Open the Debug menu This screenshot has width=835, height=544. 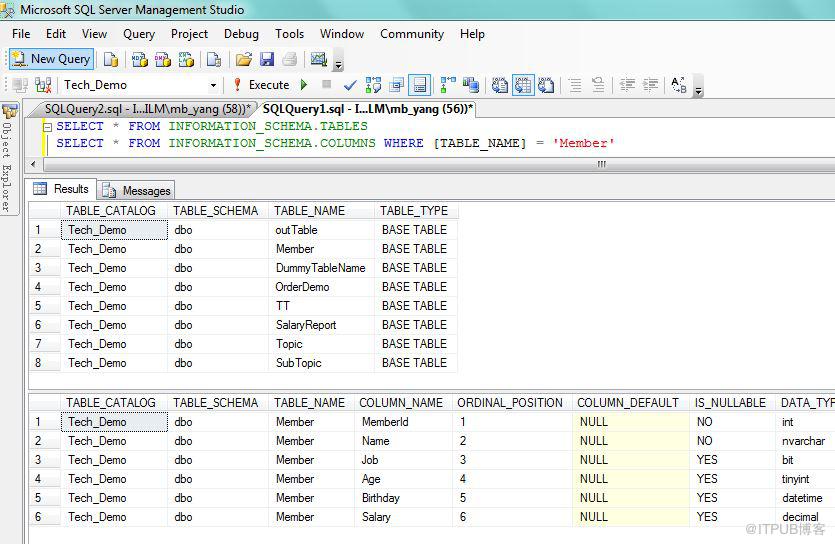(x=241, y=34)
